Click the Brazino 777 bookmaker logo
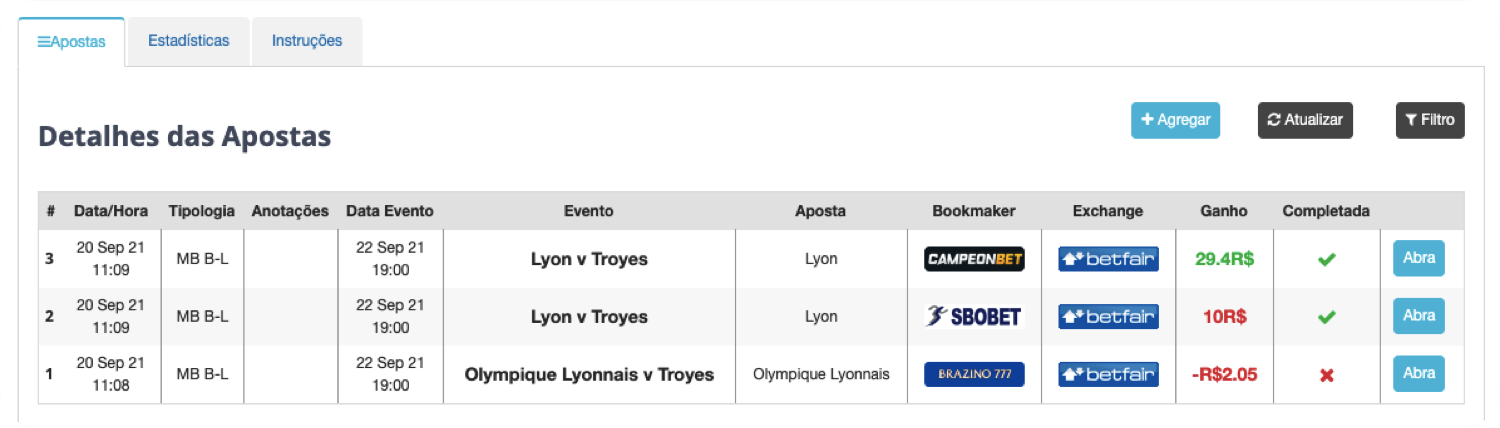 [x=974, y=375]
